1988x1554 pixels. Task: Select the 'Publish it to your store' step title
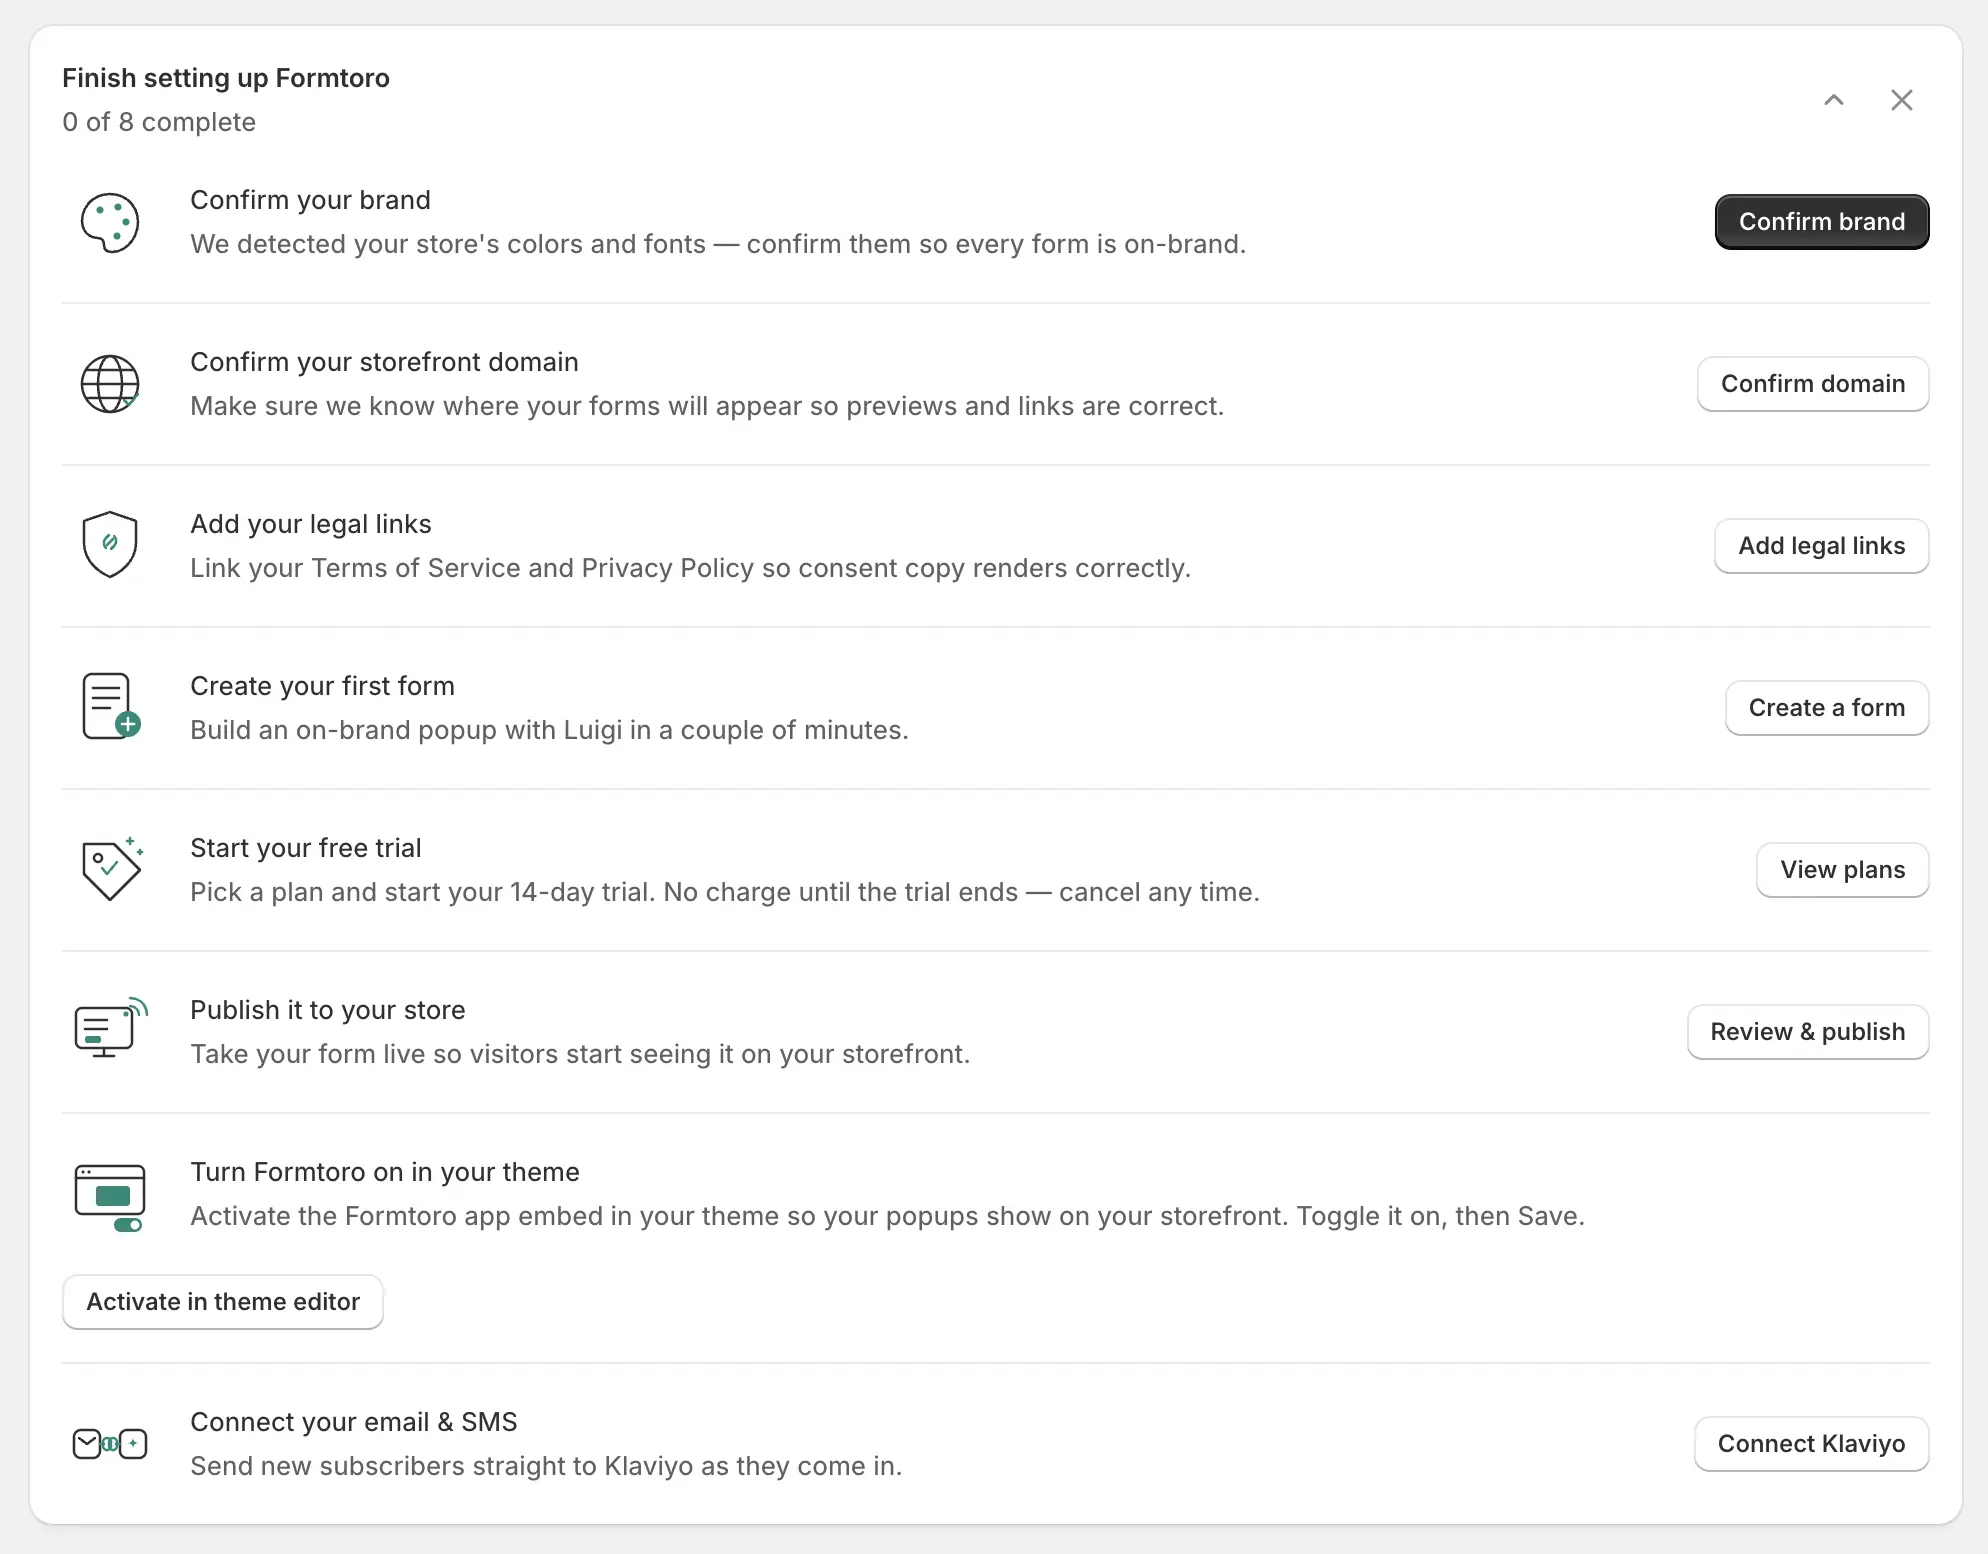[x=327, y=1010]
